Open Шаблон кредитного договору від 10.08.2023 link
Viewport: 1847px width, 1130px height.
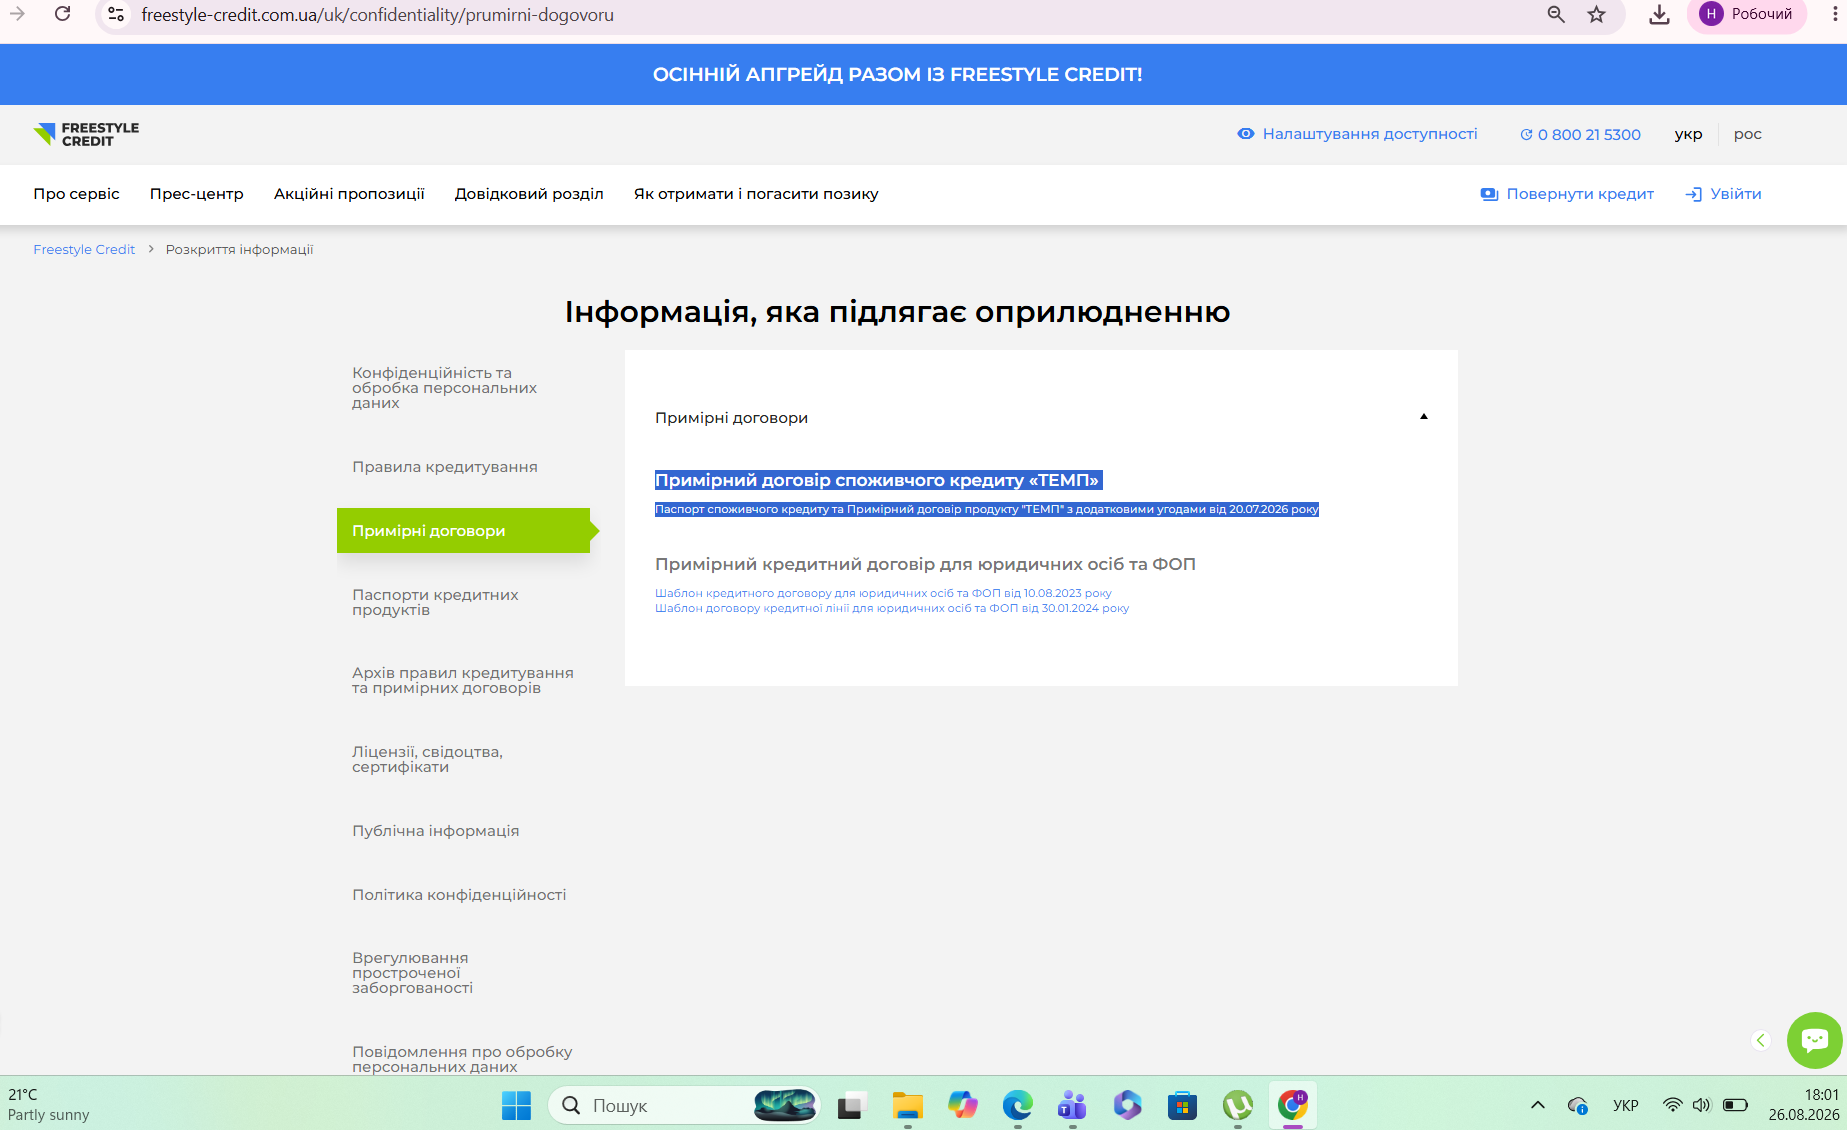tap(883, 593)
